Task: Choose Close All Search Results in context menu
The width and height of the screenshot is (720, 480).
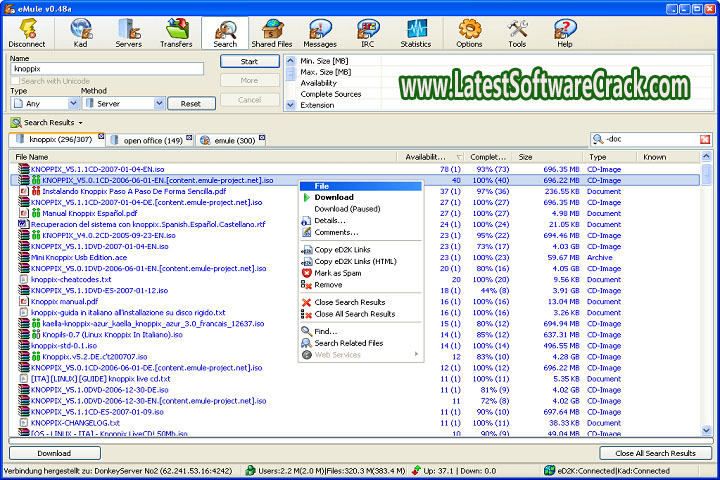Action: pos(360,314)
